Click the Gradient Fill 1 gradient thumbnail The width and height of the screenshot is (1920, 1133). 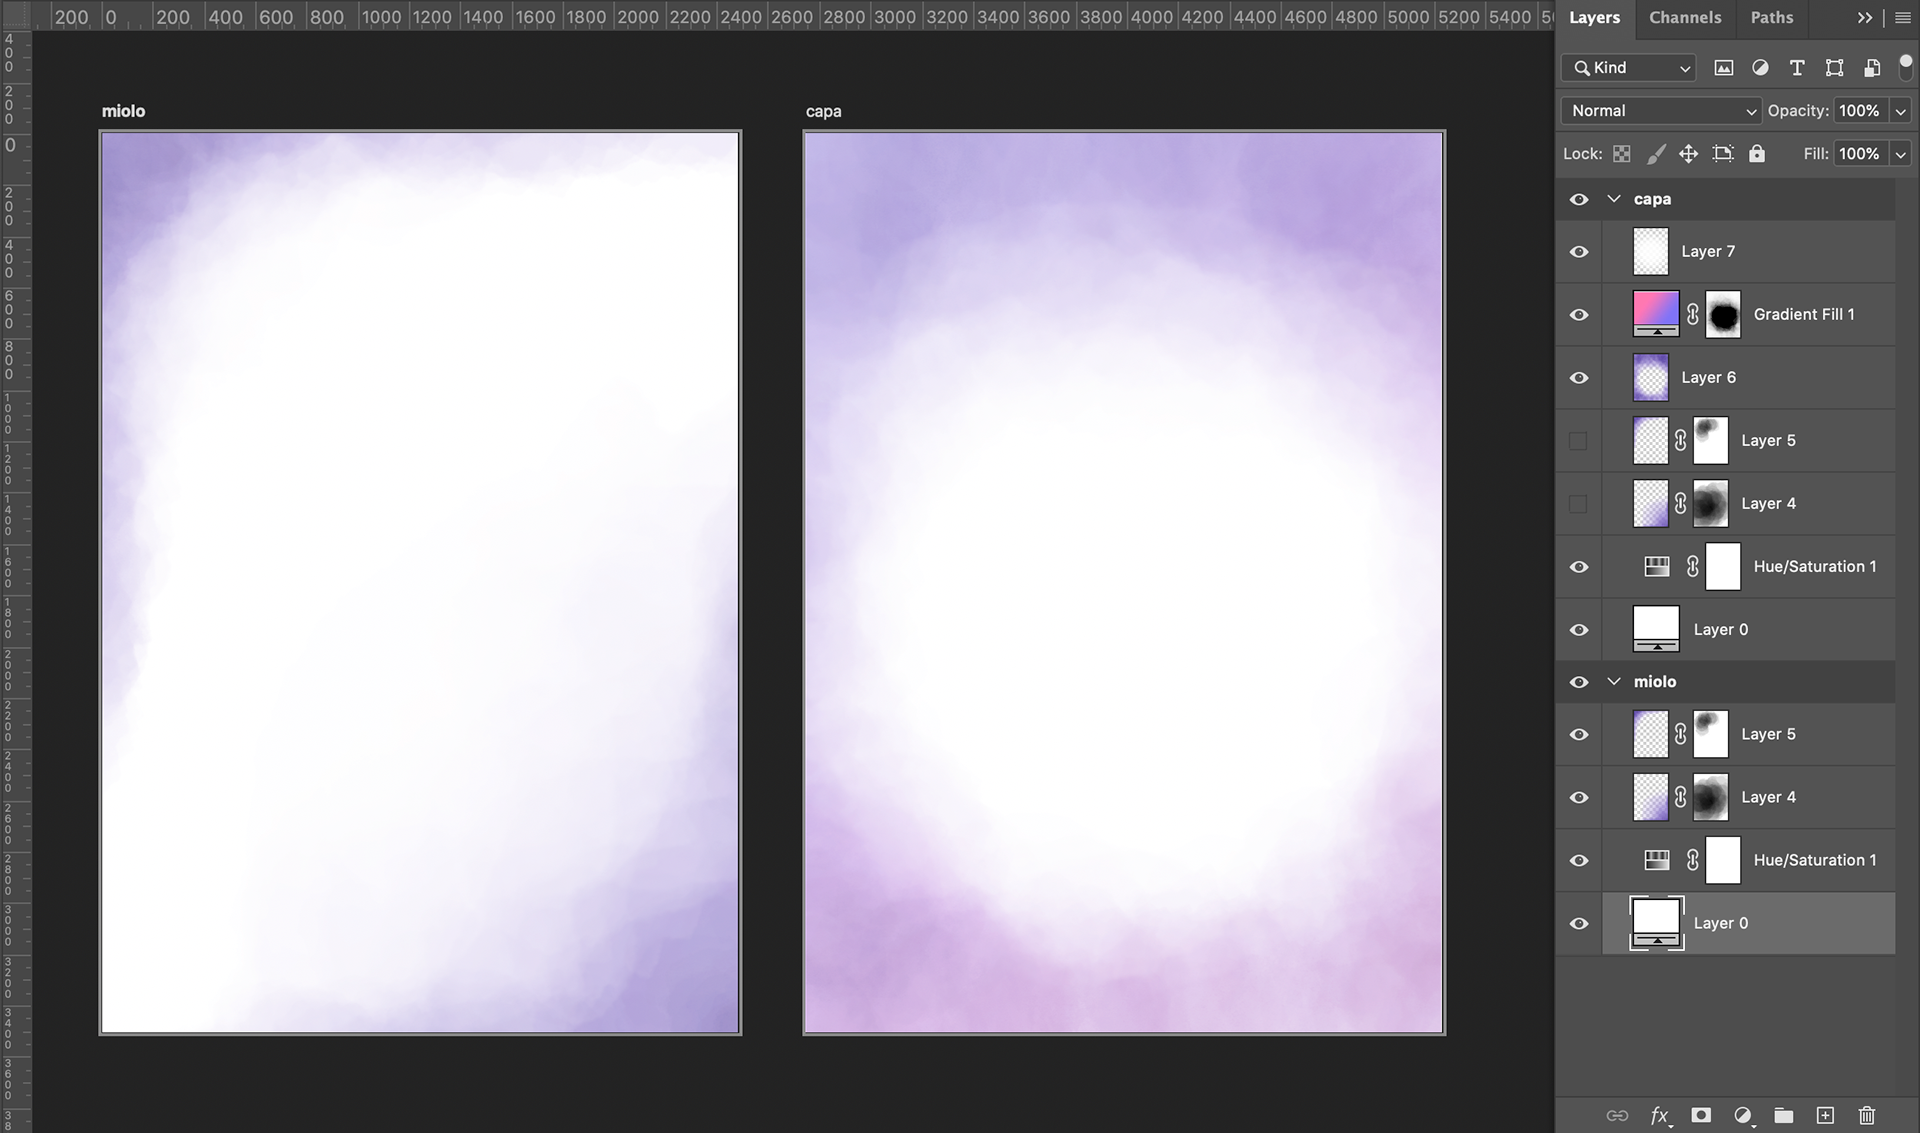[1655, 314]
